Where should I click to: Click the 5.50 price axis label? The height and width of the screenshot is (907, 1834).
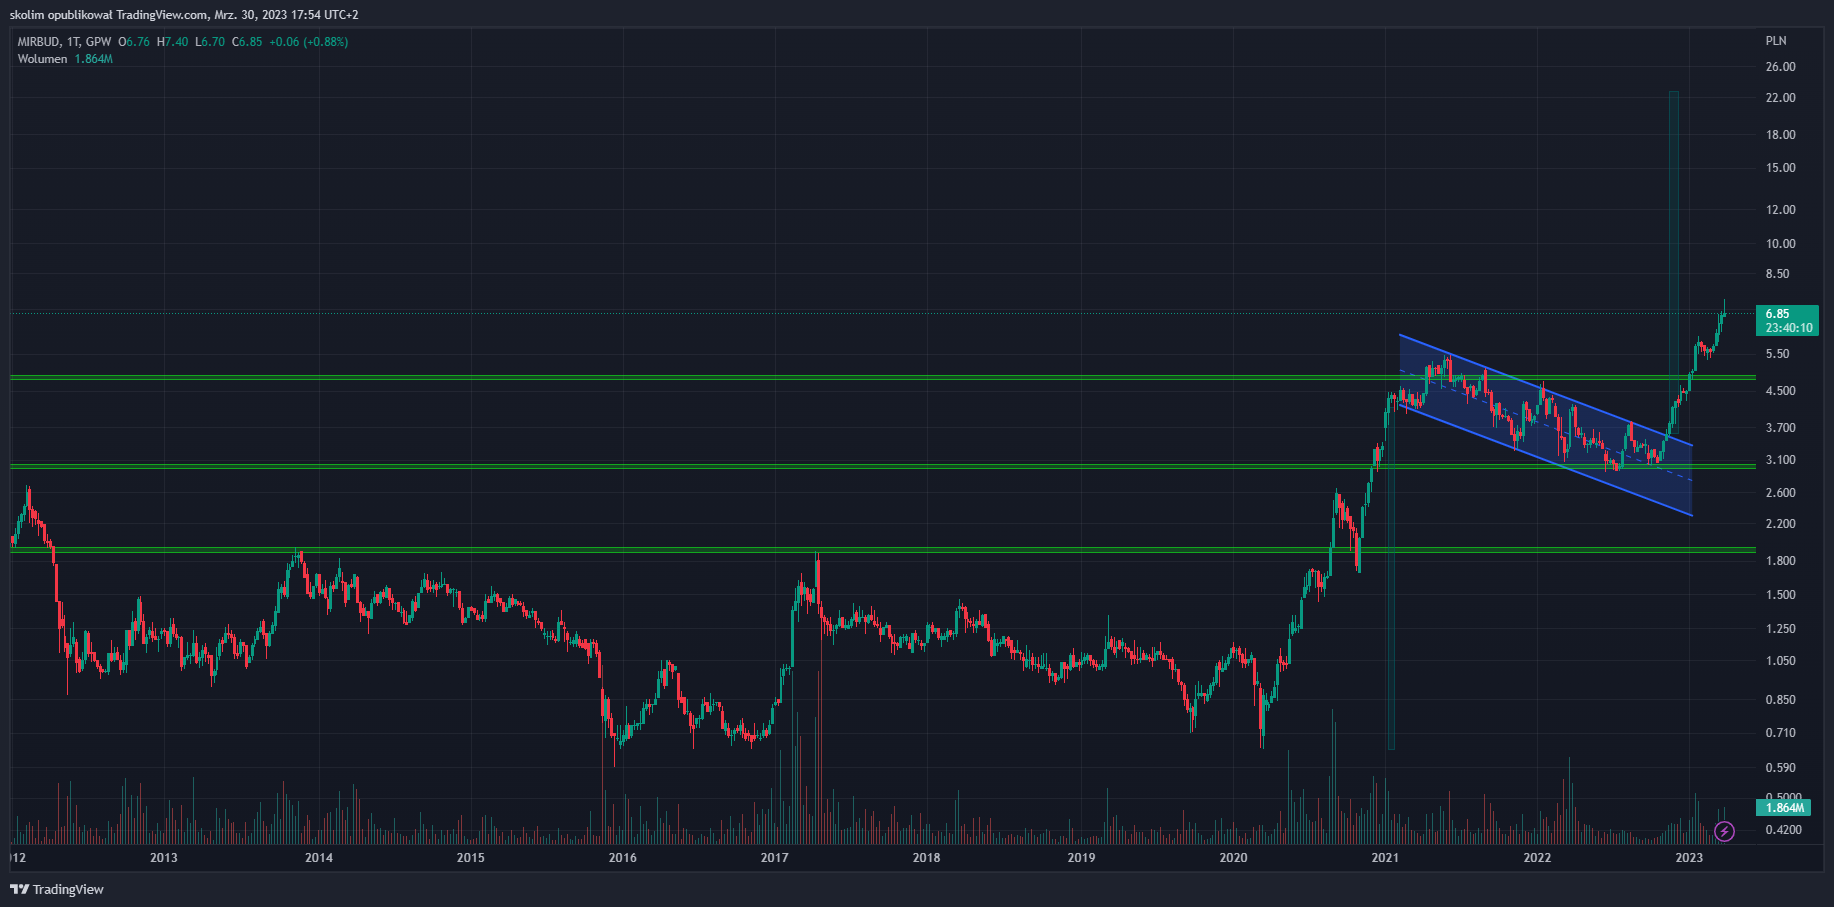(1777, 354)
